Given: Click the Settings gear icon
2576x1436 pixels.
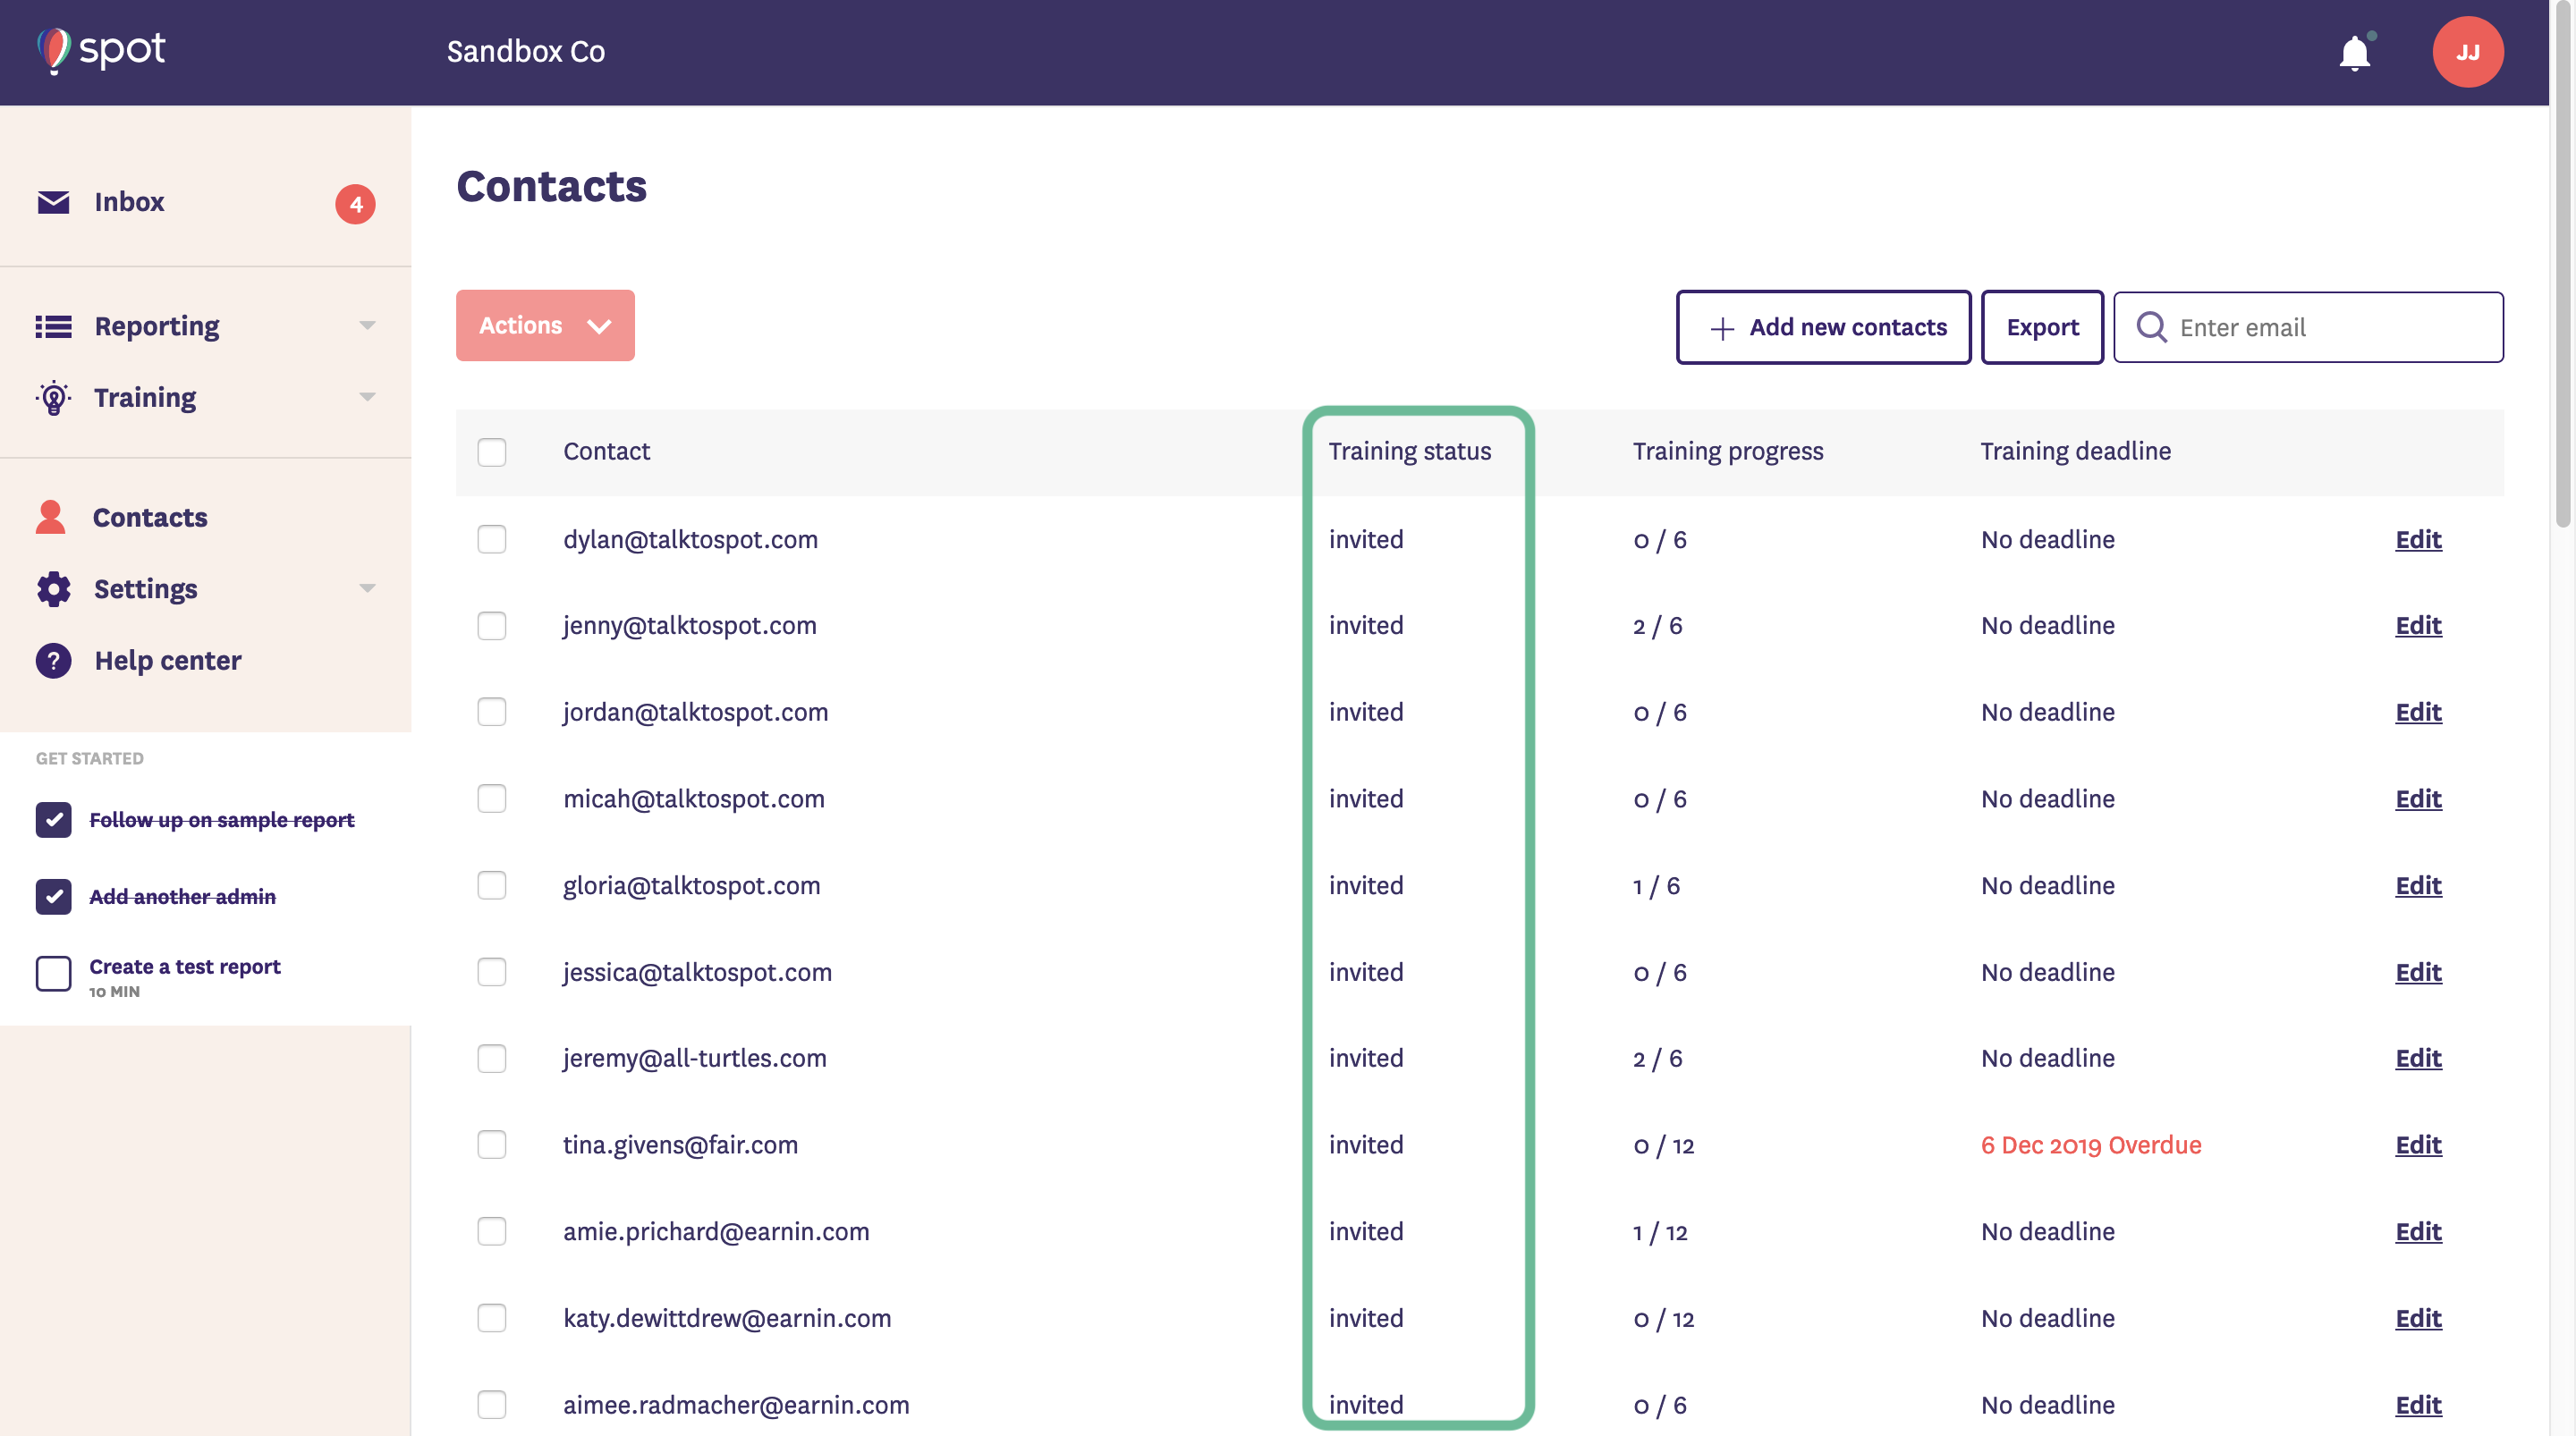Looking at the screenshot, I should point(53,589).
